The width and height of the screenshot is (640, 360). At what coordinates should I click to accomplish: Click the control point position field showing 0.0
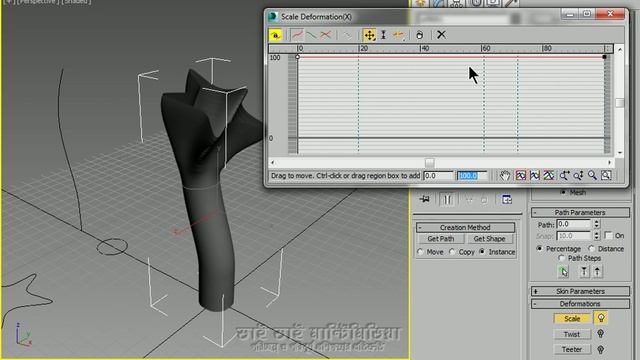[438, 176]
